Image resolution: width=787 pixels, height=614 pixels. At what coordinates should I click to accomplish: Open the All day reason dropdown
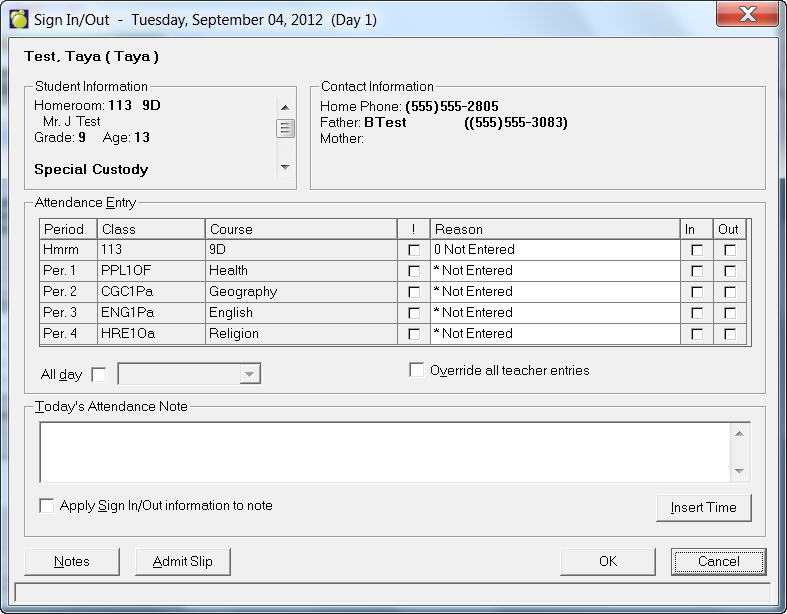click(x=250, y=375)
